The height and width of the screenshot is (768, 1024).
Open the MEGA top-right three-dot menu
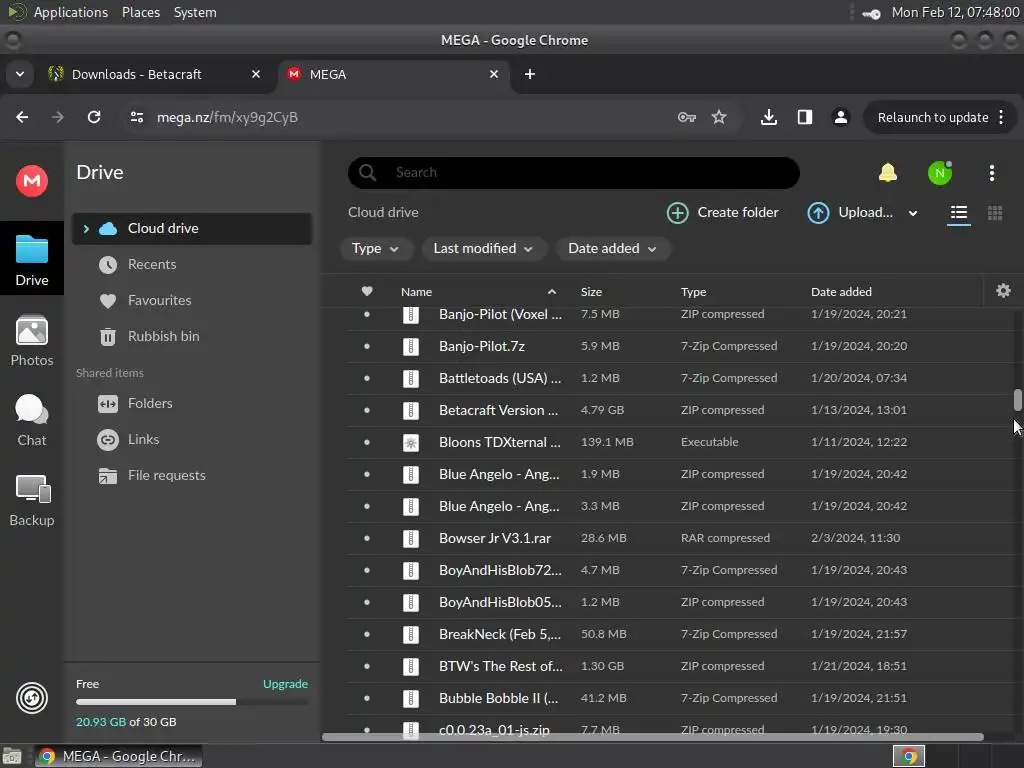click(x=991, y=173)
